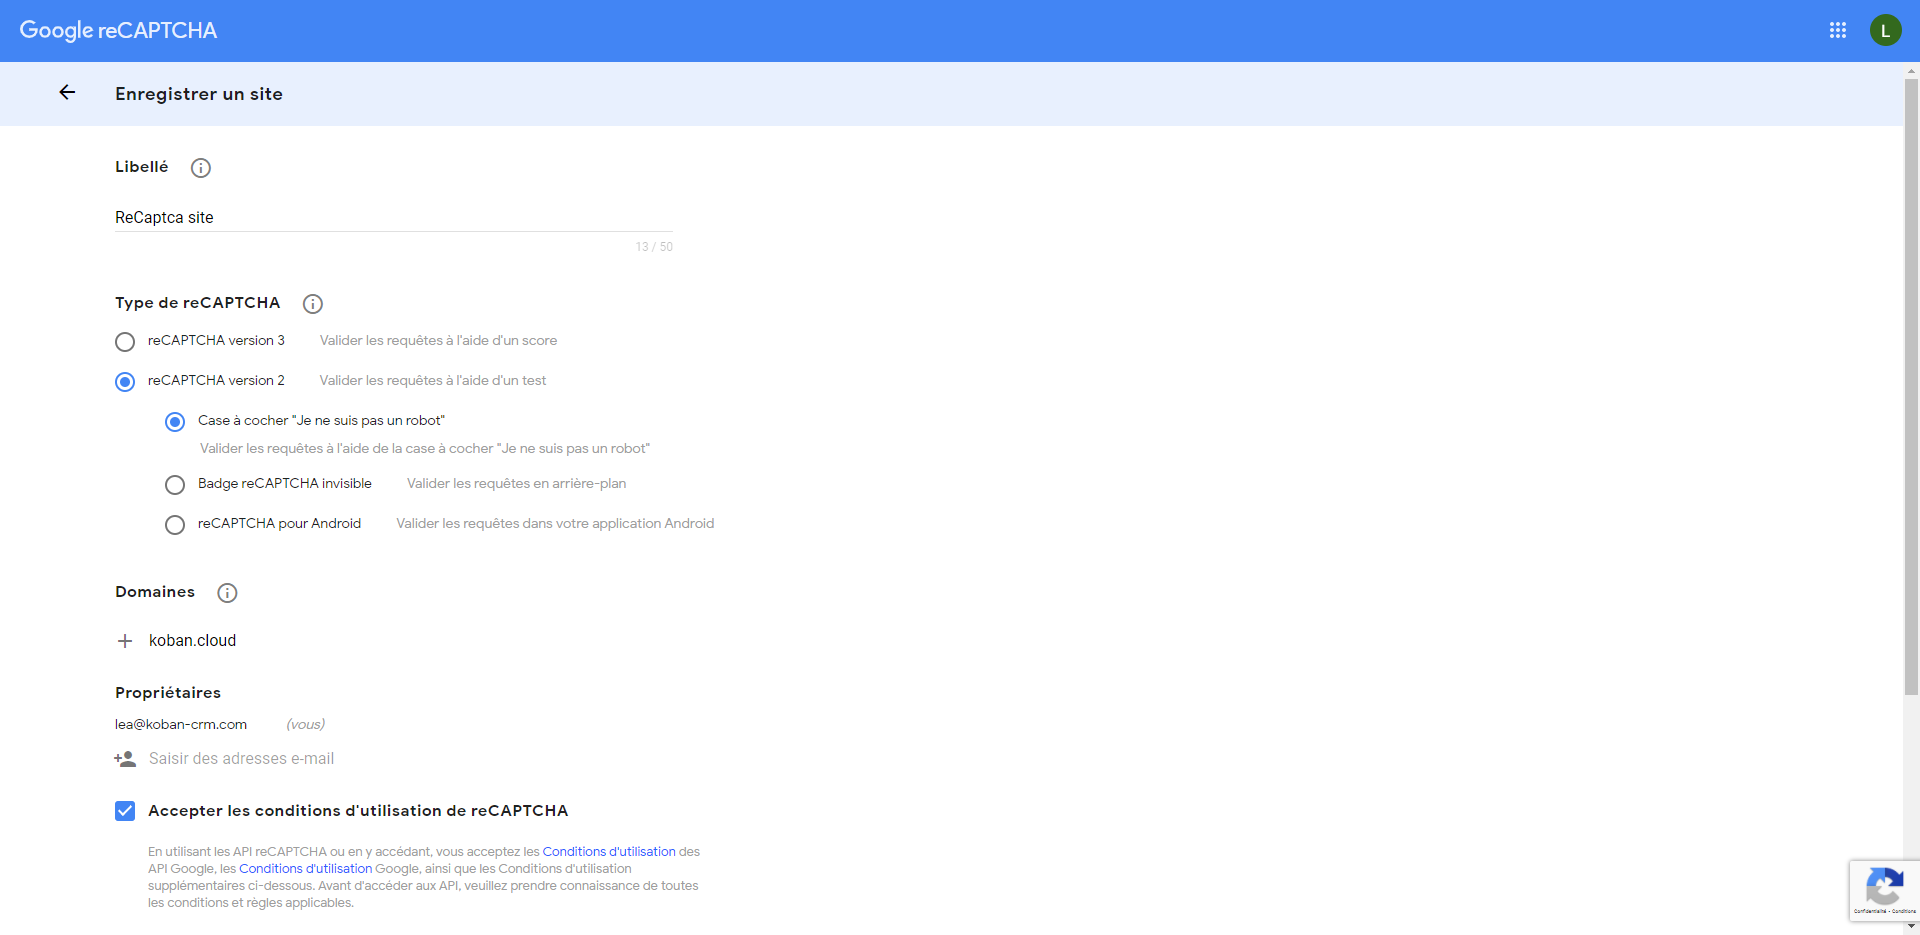Click 'Valider les requêtes à l'aide d'un score' text

coord(438,341)
